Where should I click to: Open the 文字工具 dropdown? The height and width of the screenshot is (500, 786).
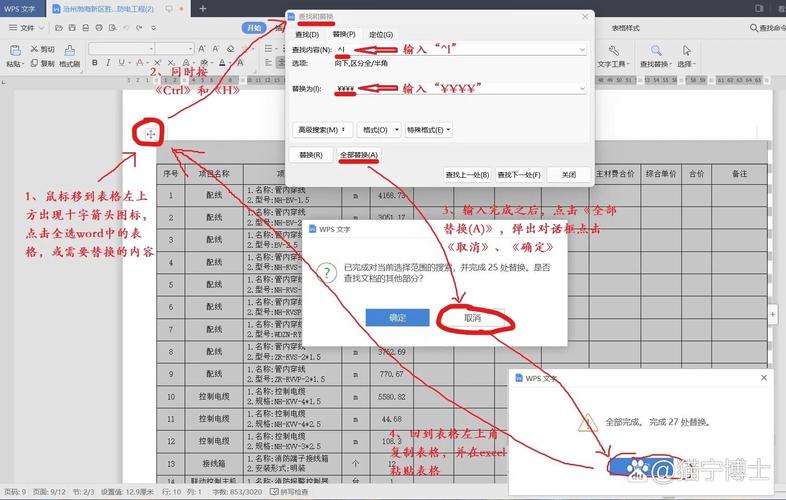[613, 64]
